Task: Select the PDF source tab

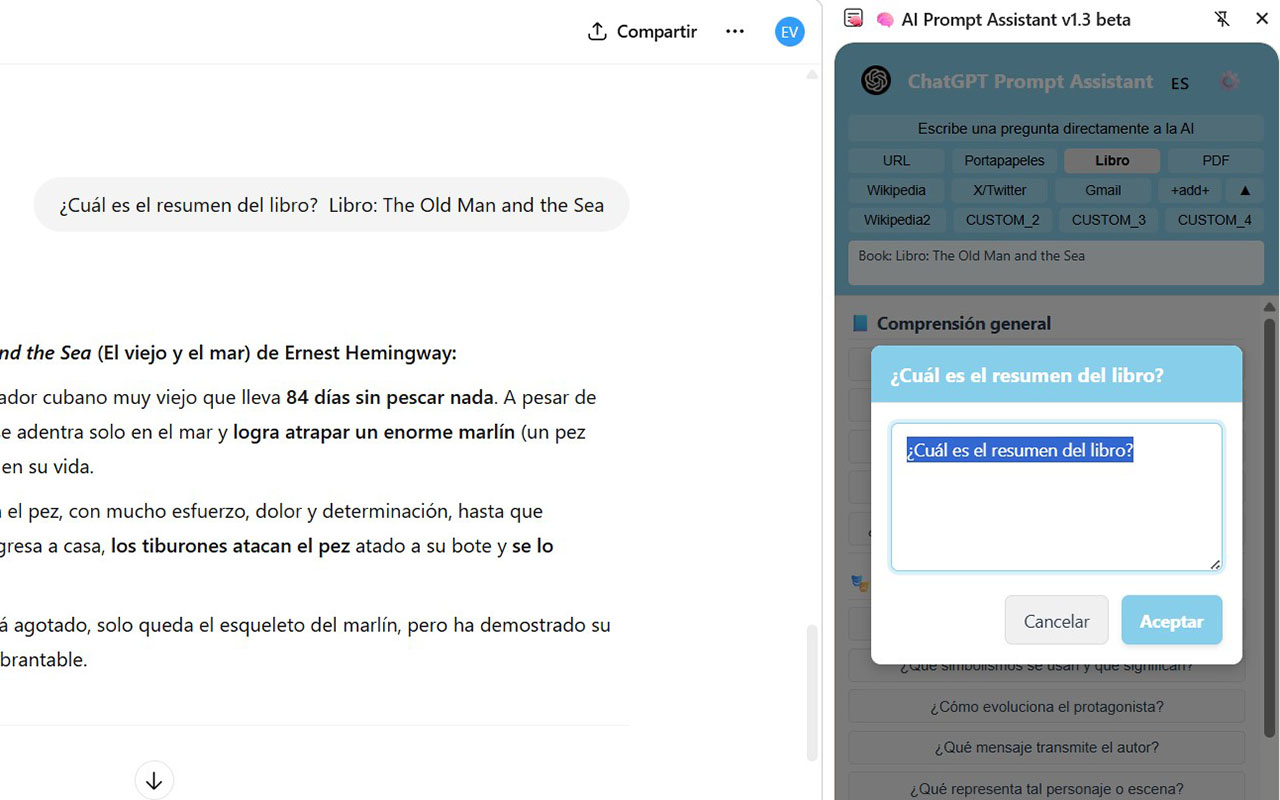Action: coord(1216,160)
